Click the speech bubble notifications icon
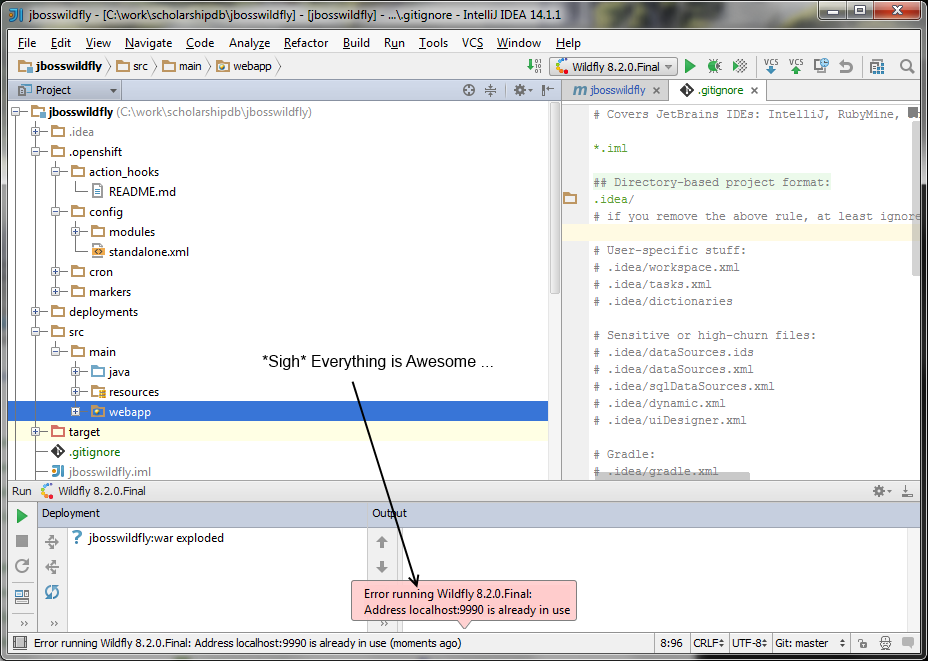The width and height of the screenshot is (928, 661). pos(907,643)
